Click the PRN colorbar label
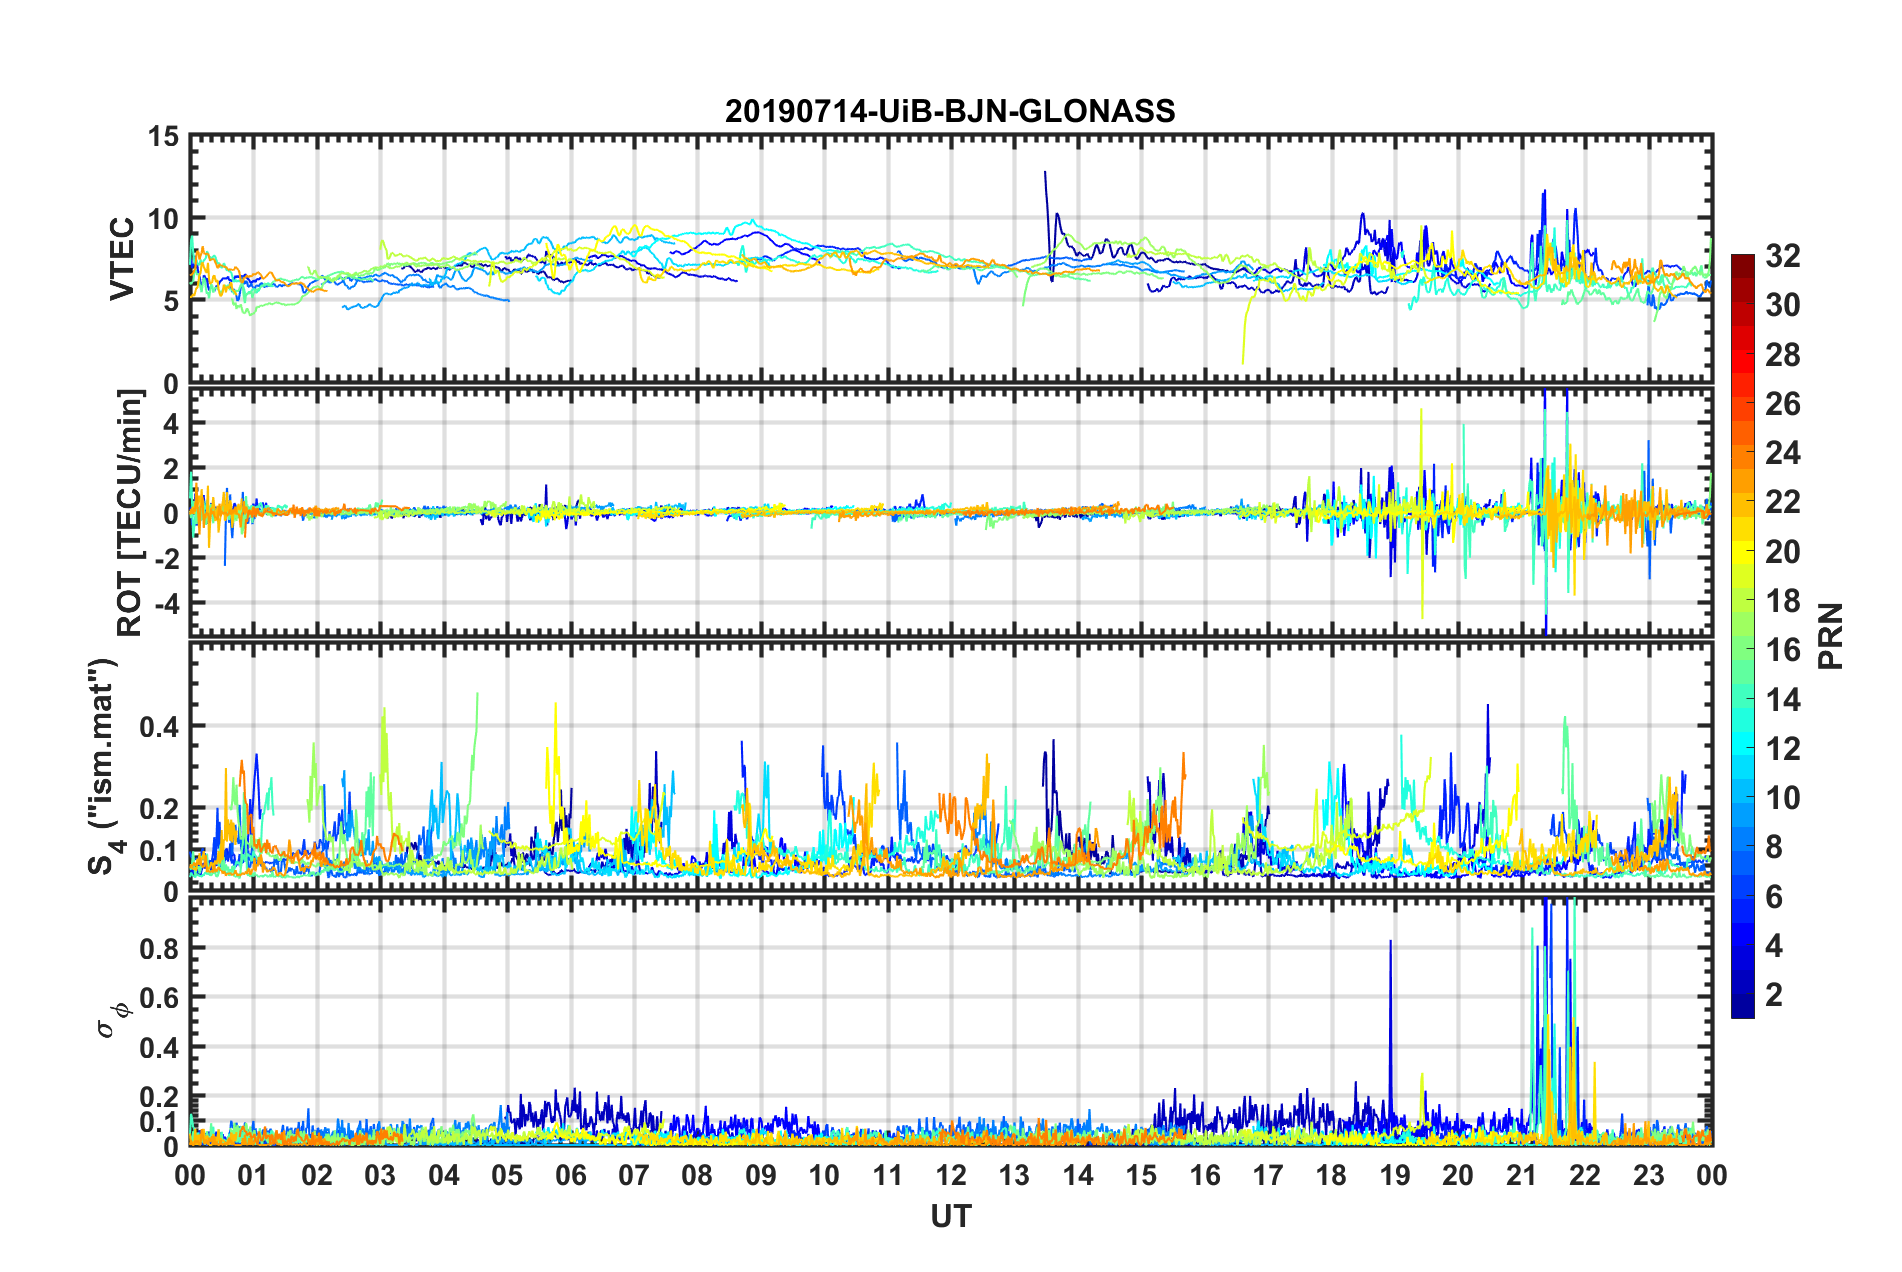Screen dimensions: 1902x1272 click(x=1831, y=636)
